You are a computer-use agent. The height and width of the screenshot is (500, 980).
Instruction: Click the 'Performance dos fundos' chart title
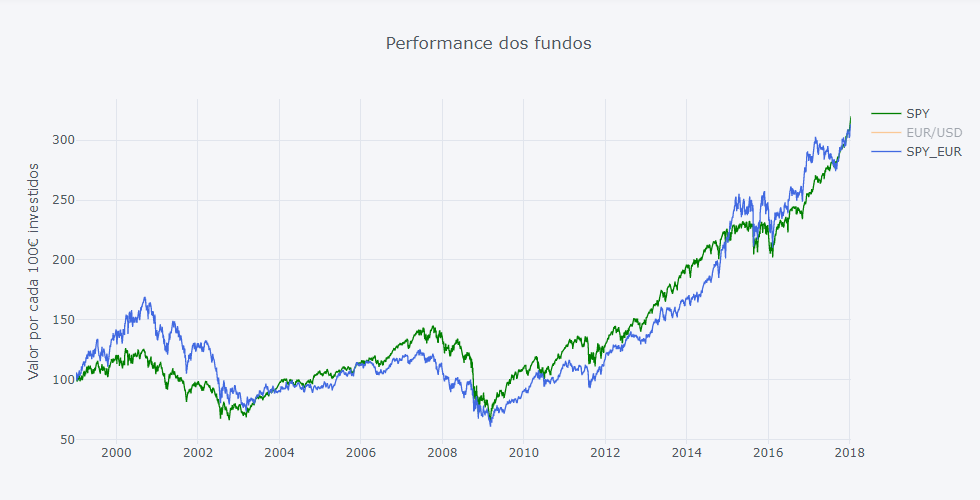(489, 43)
